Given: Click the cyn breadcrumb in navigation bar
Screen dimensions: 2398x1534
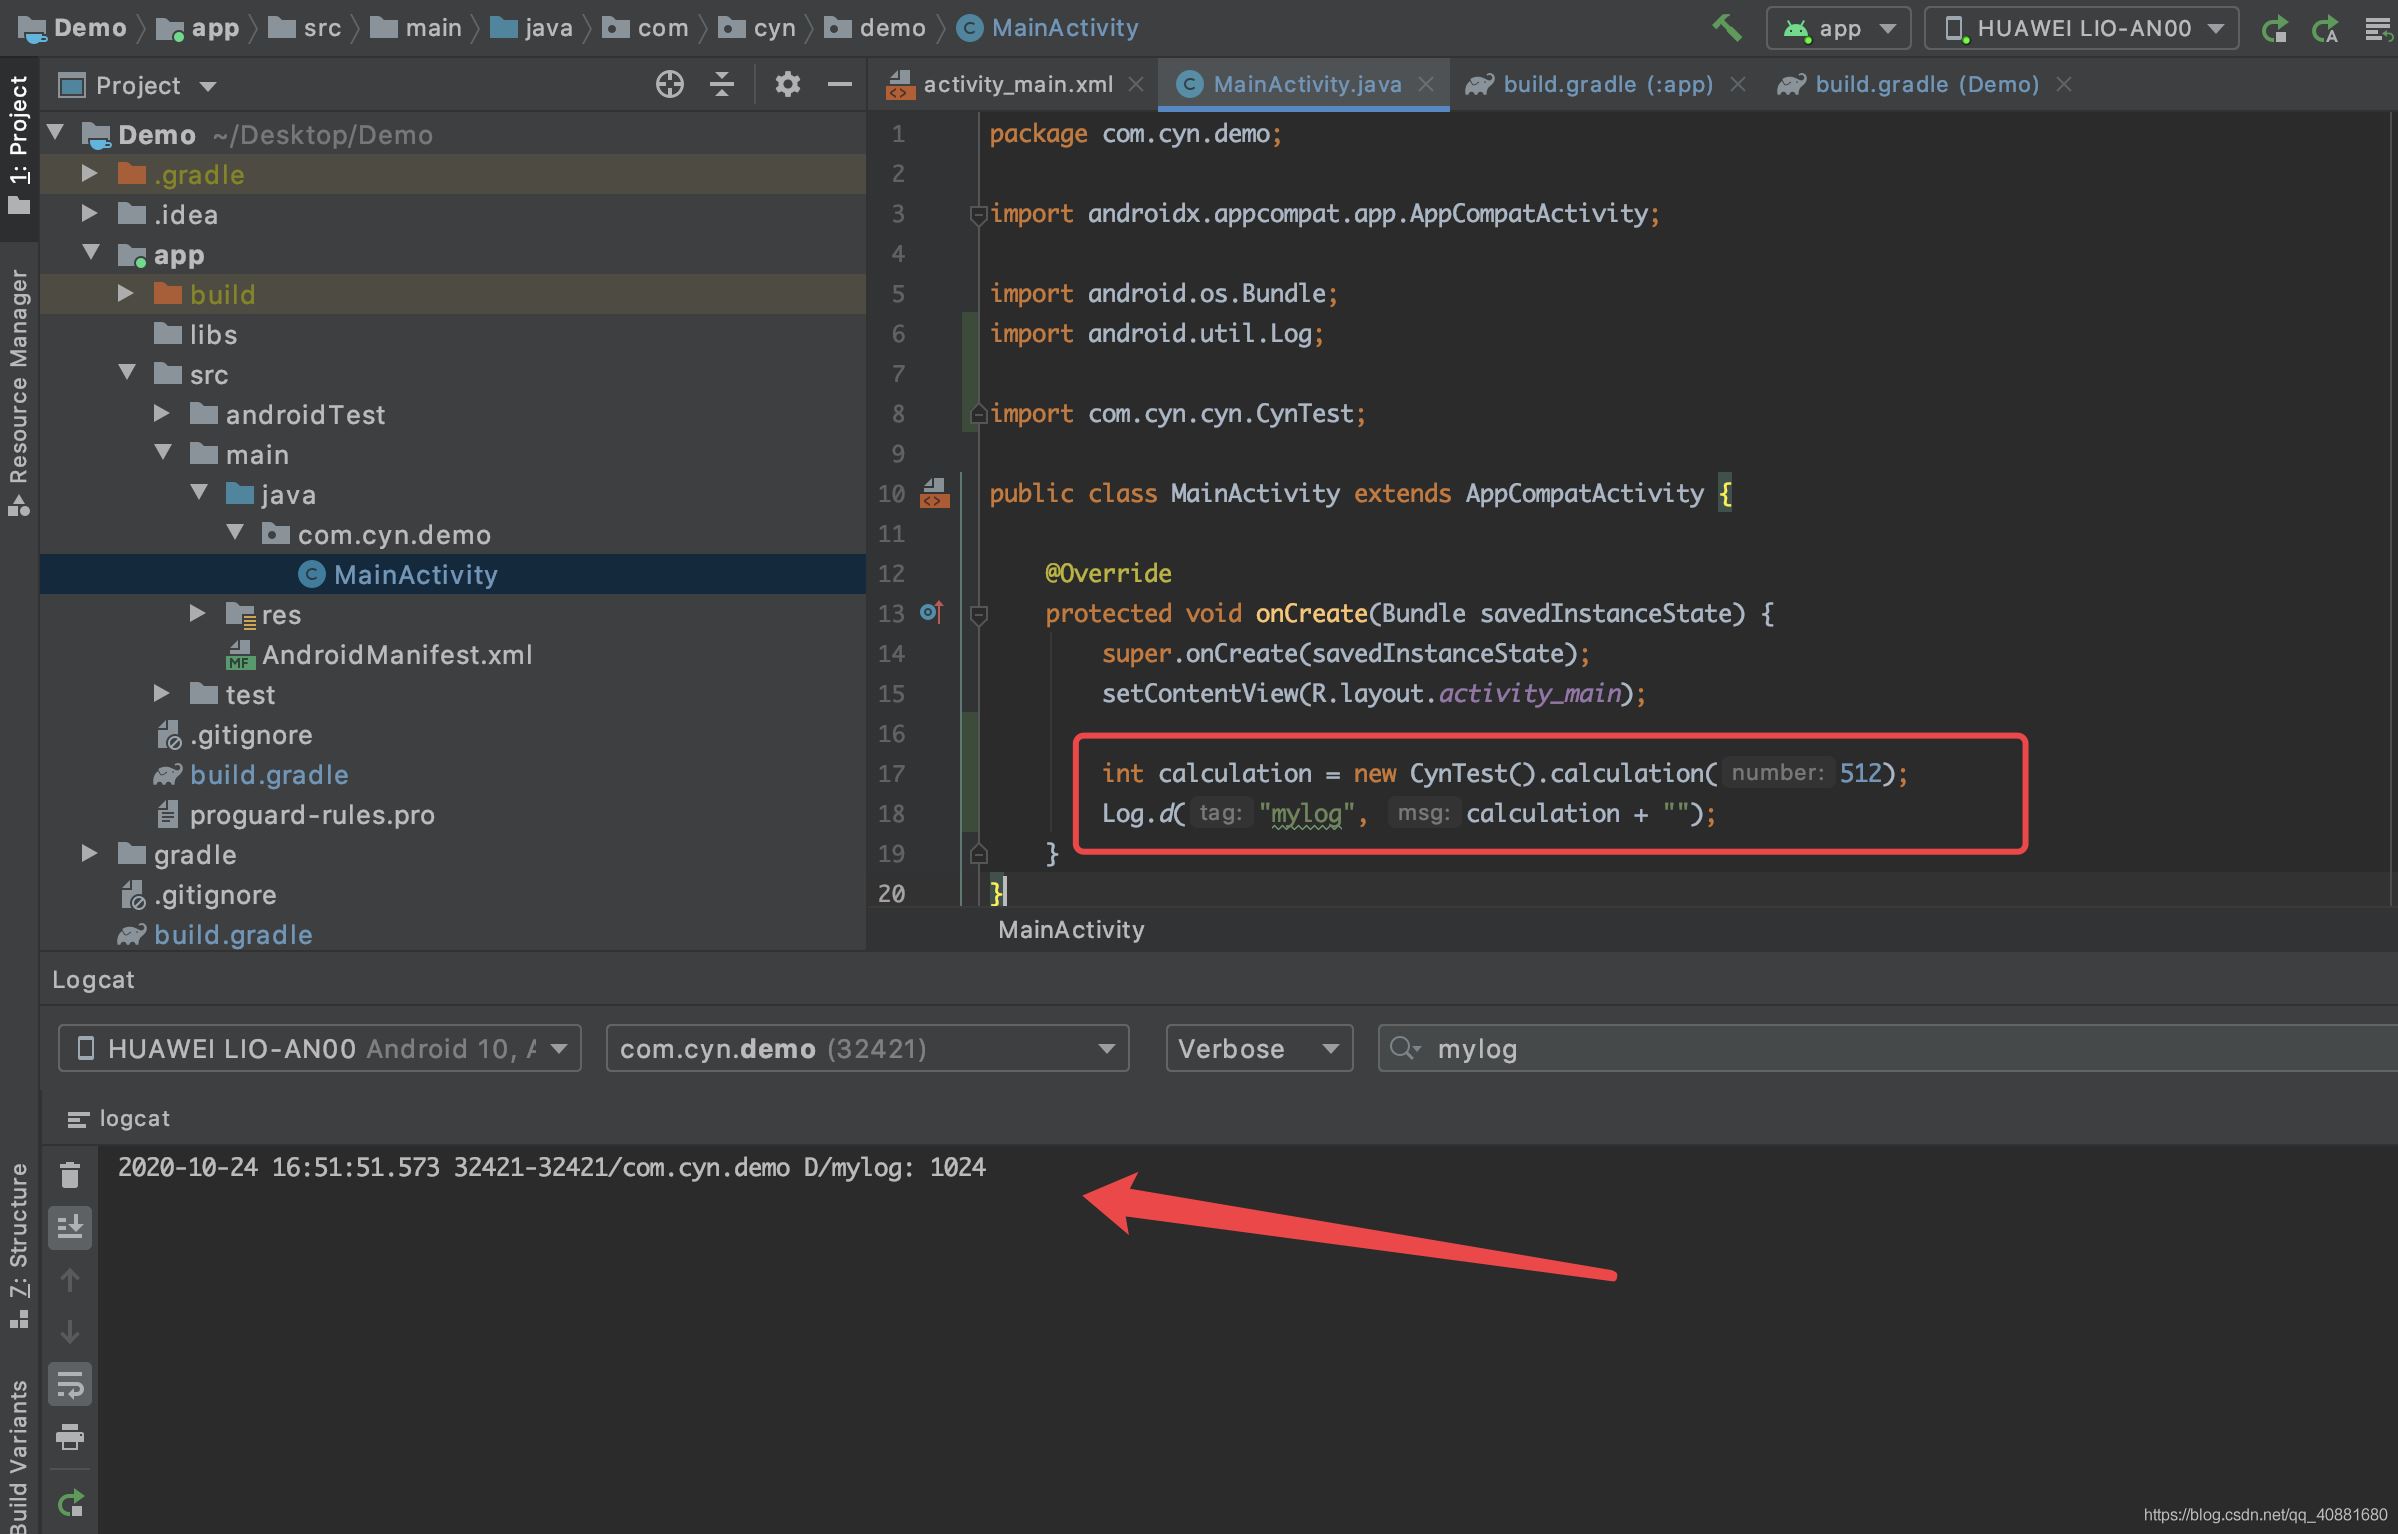Looking at the screenshot, I should pos(773,28).
